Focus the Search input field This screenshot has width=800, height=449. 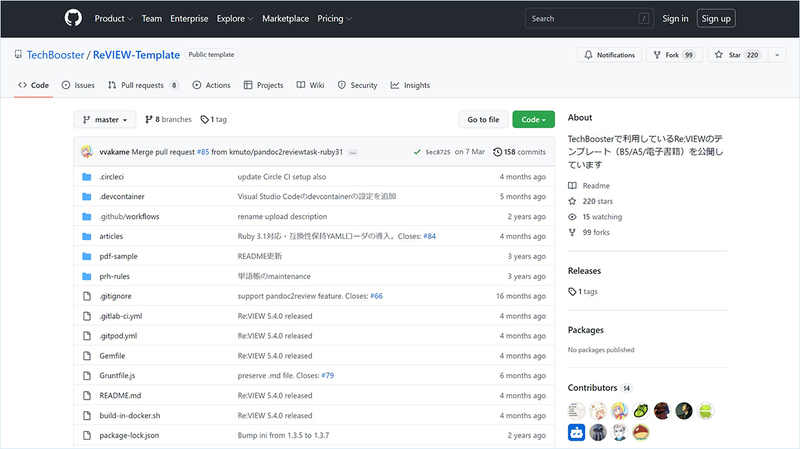(x=589, y=18)
